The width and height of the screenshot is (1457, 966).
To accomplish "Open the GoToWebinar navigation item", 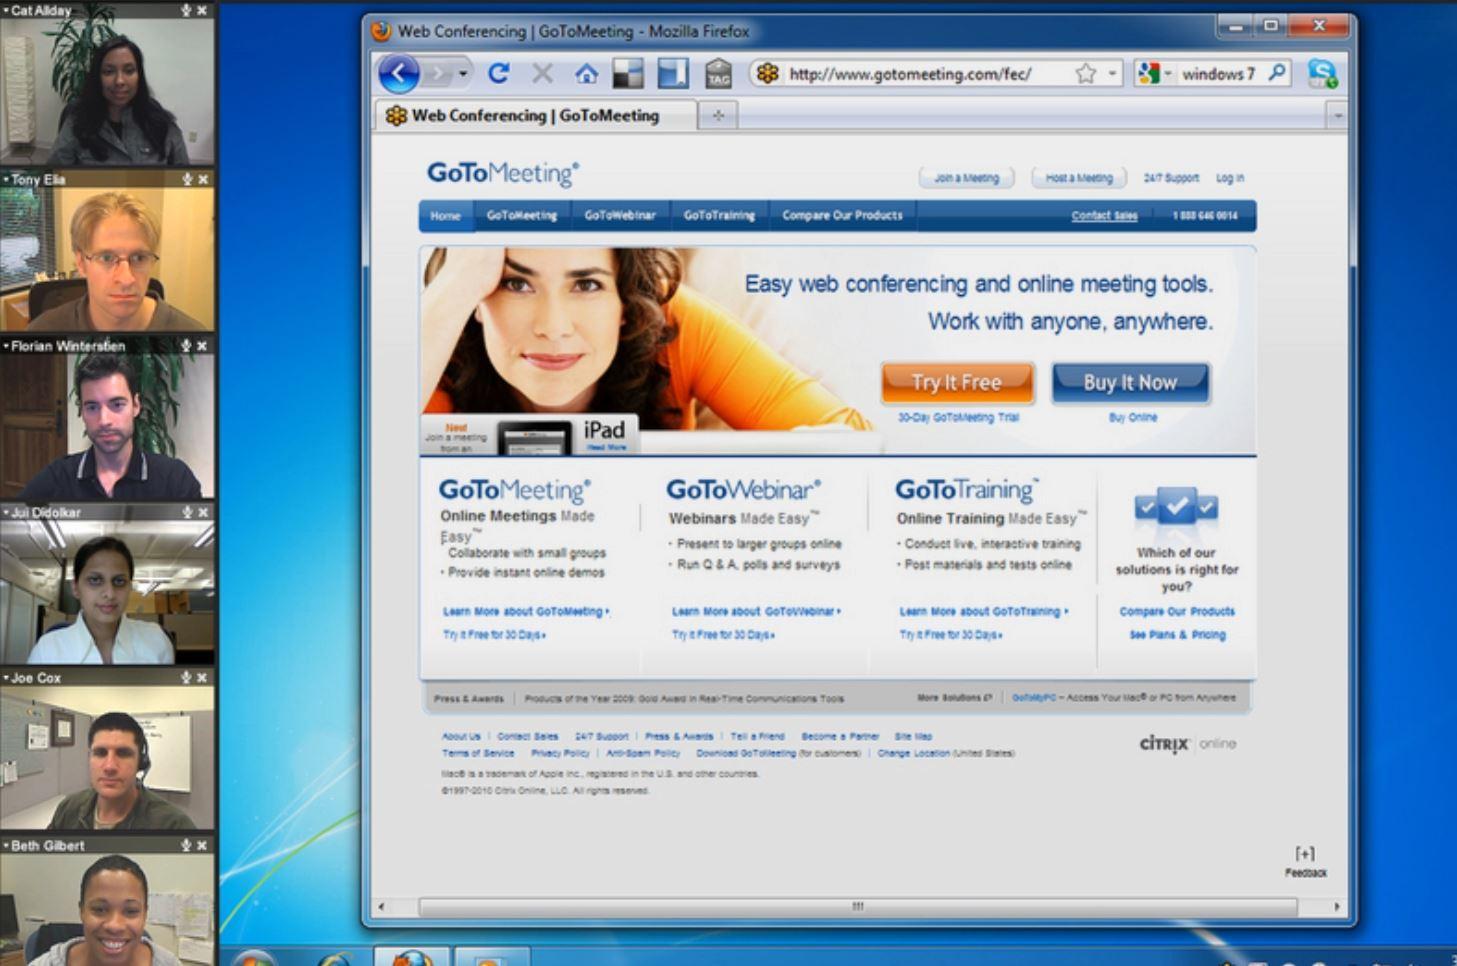I will tap(620, 215).
